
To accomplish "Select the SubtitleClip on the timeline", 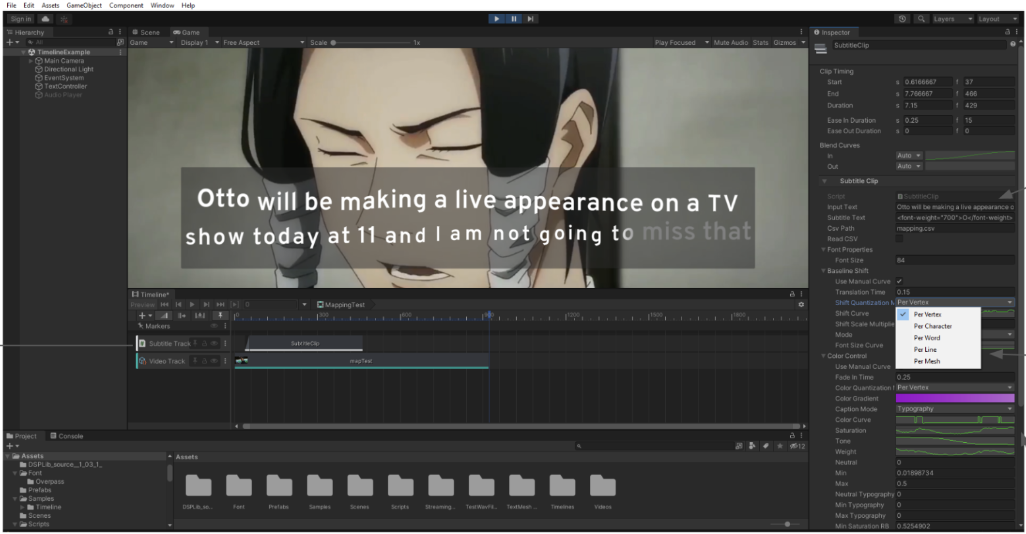I will 304,343.
